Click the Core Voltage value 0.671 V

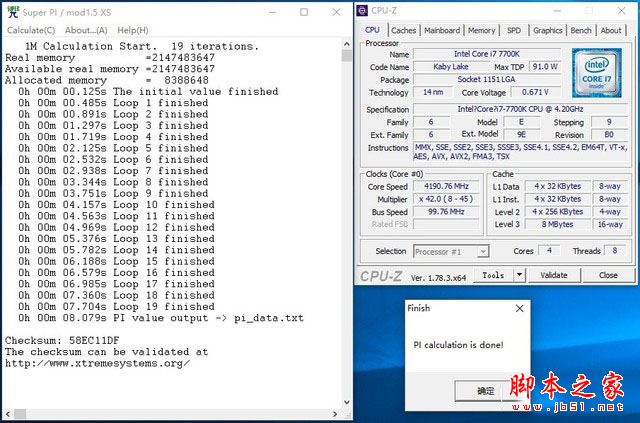tap(536, 92)
